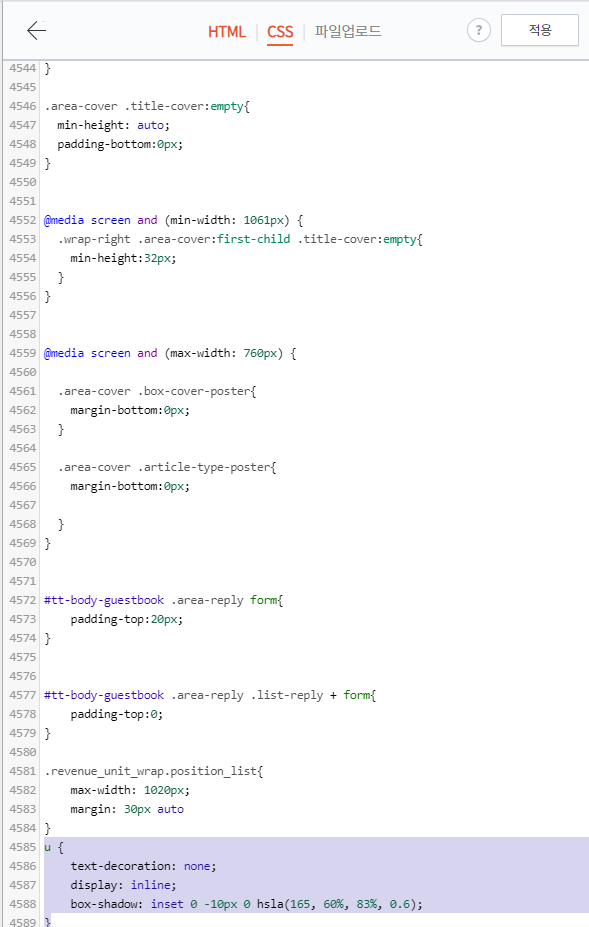The image size is (589, 927).
Task: Click display: inline declaration
Action: coord(124,885)
